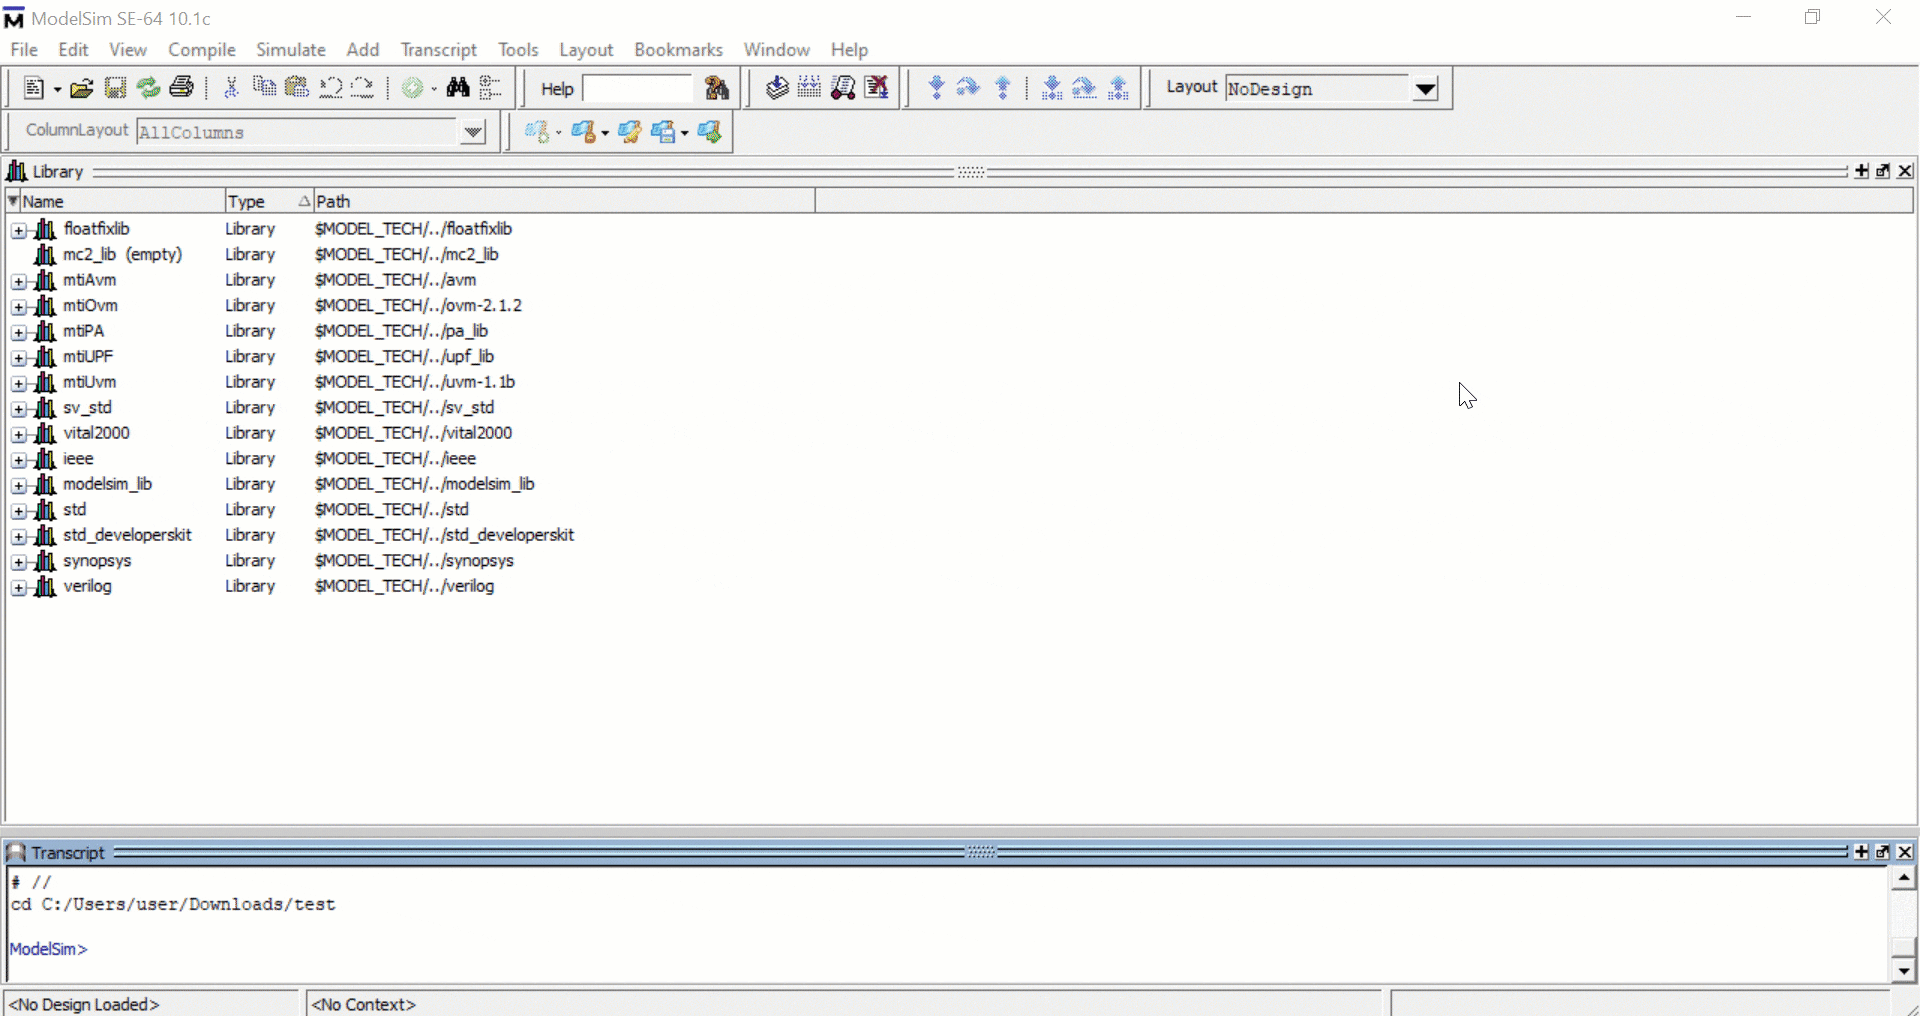
Task: Sort by the Path column header
Action: coord(564,201)
